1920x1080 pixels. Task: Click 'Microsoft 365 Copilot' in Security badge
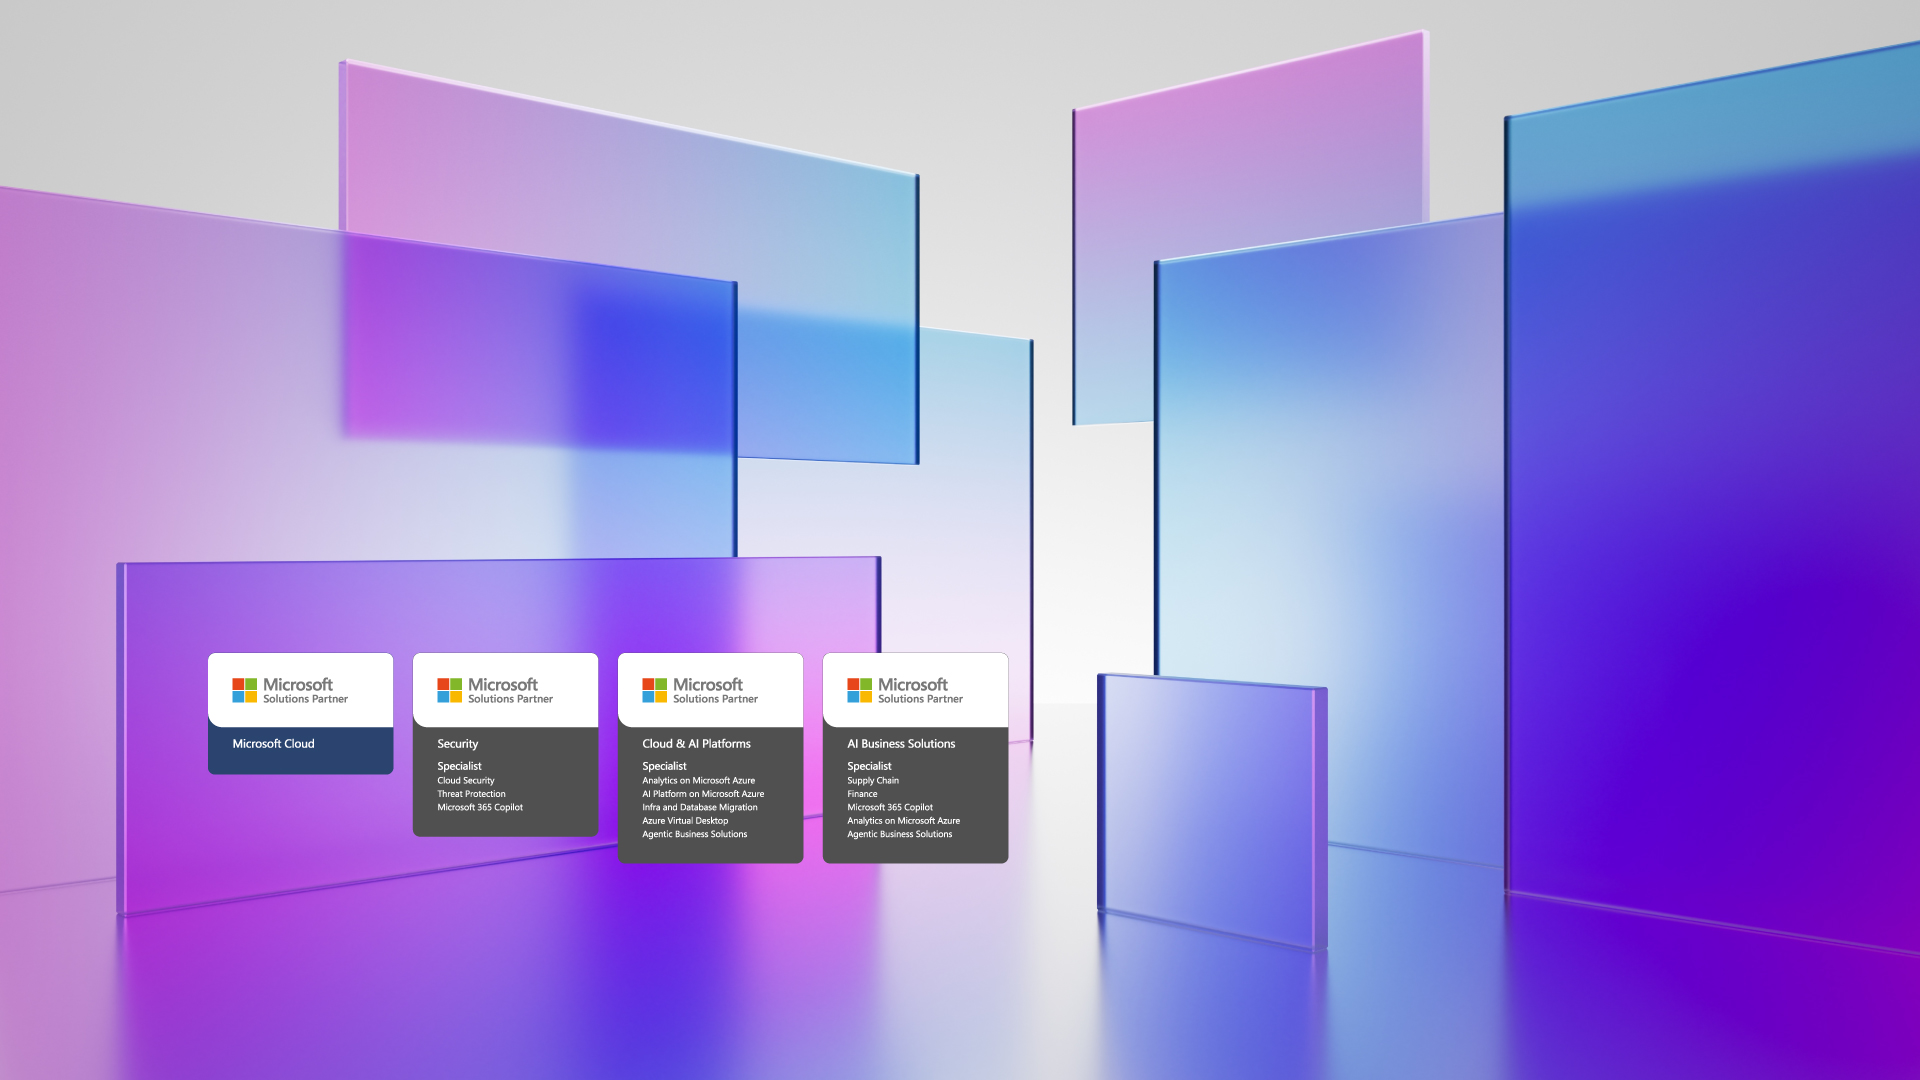point(480,807)
